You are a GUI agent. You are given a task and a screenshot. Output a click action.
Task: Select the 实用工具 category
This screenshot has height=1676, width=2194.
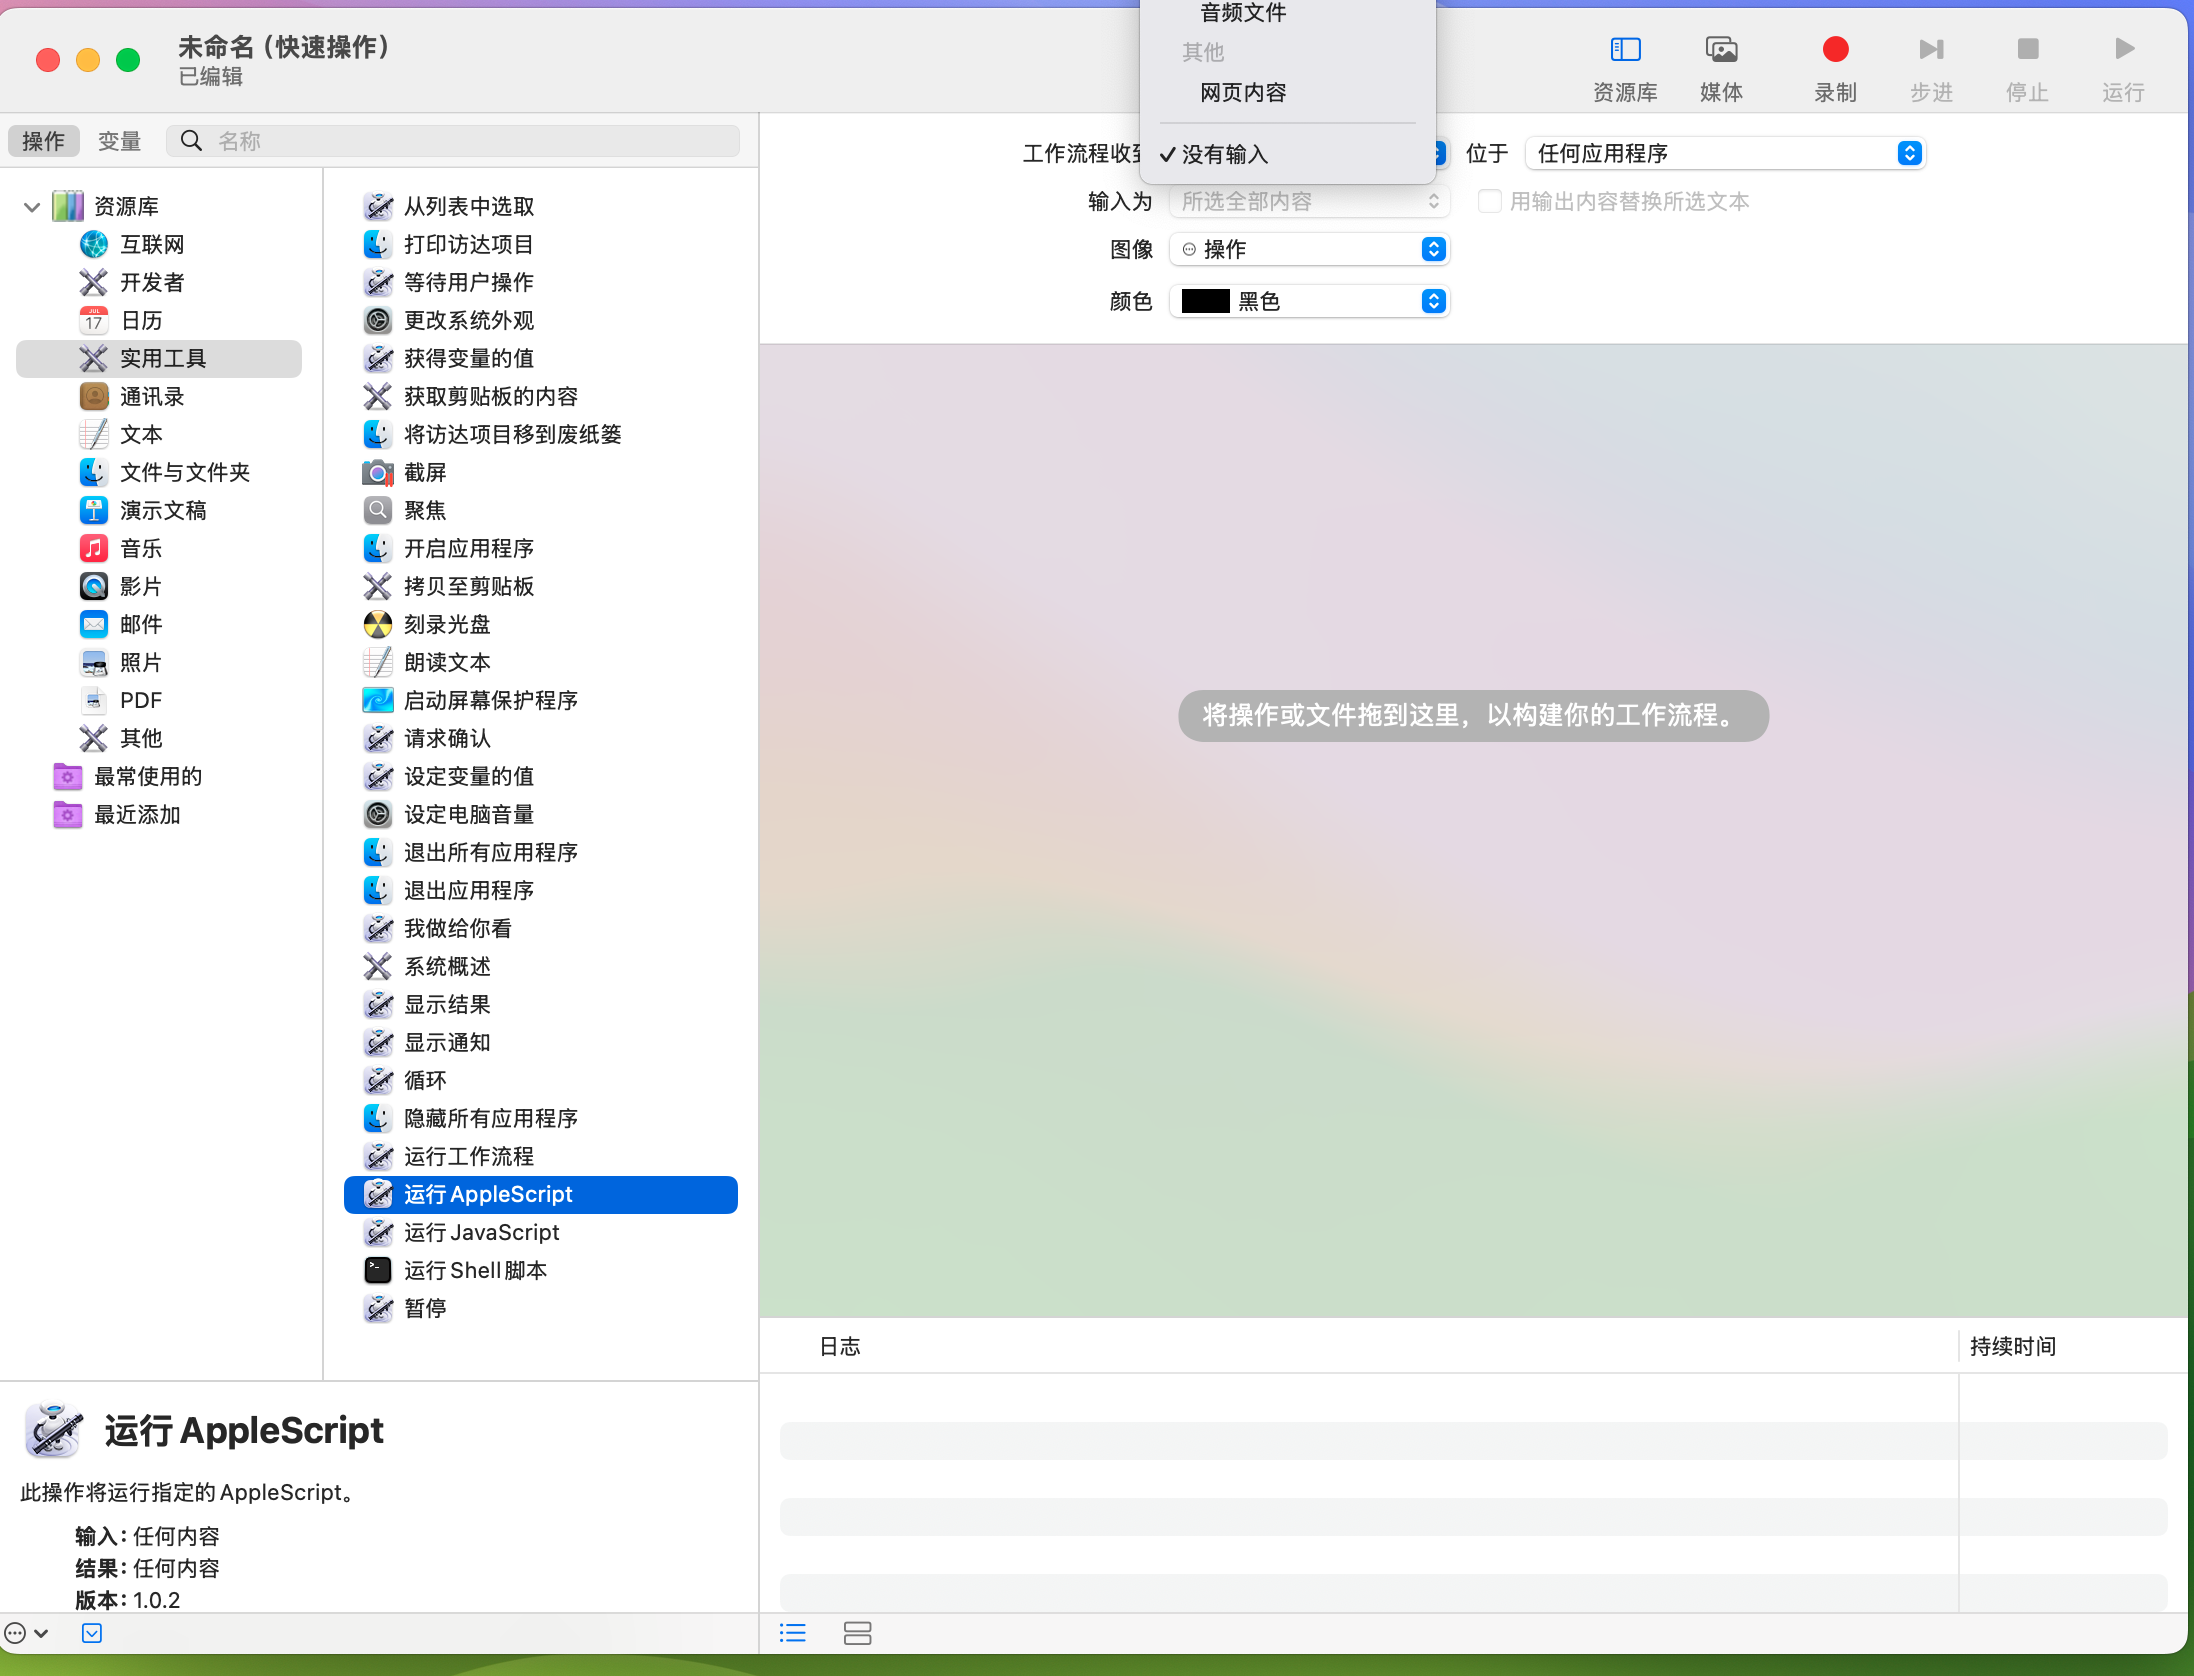[159, 359]
